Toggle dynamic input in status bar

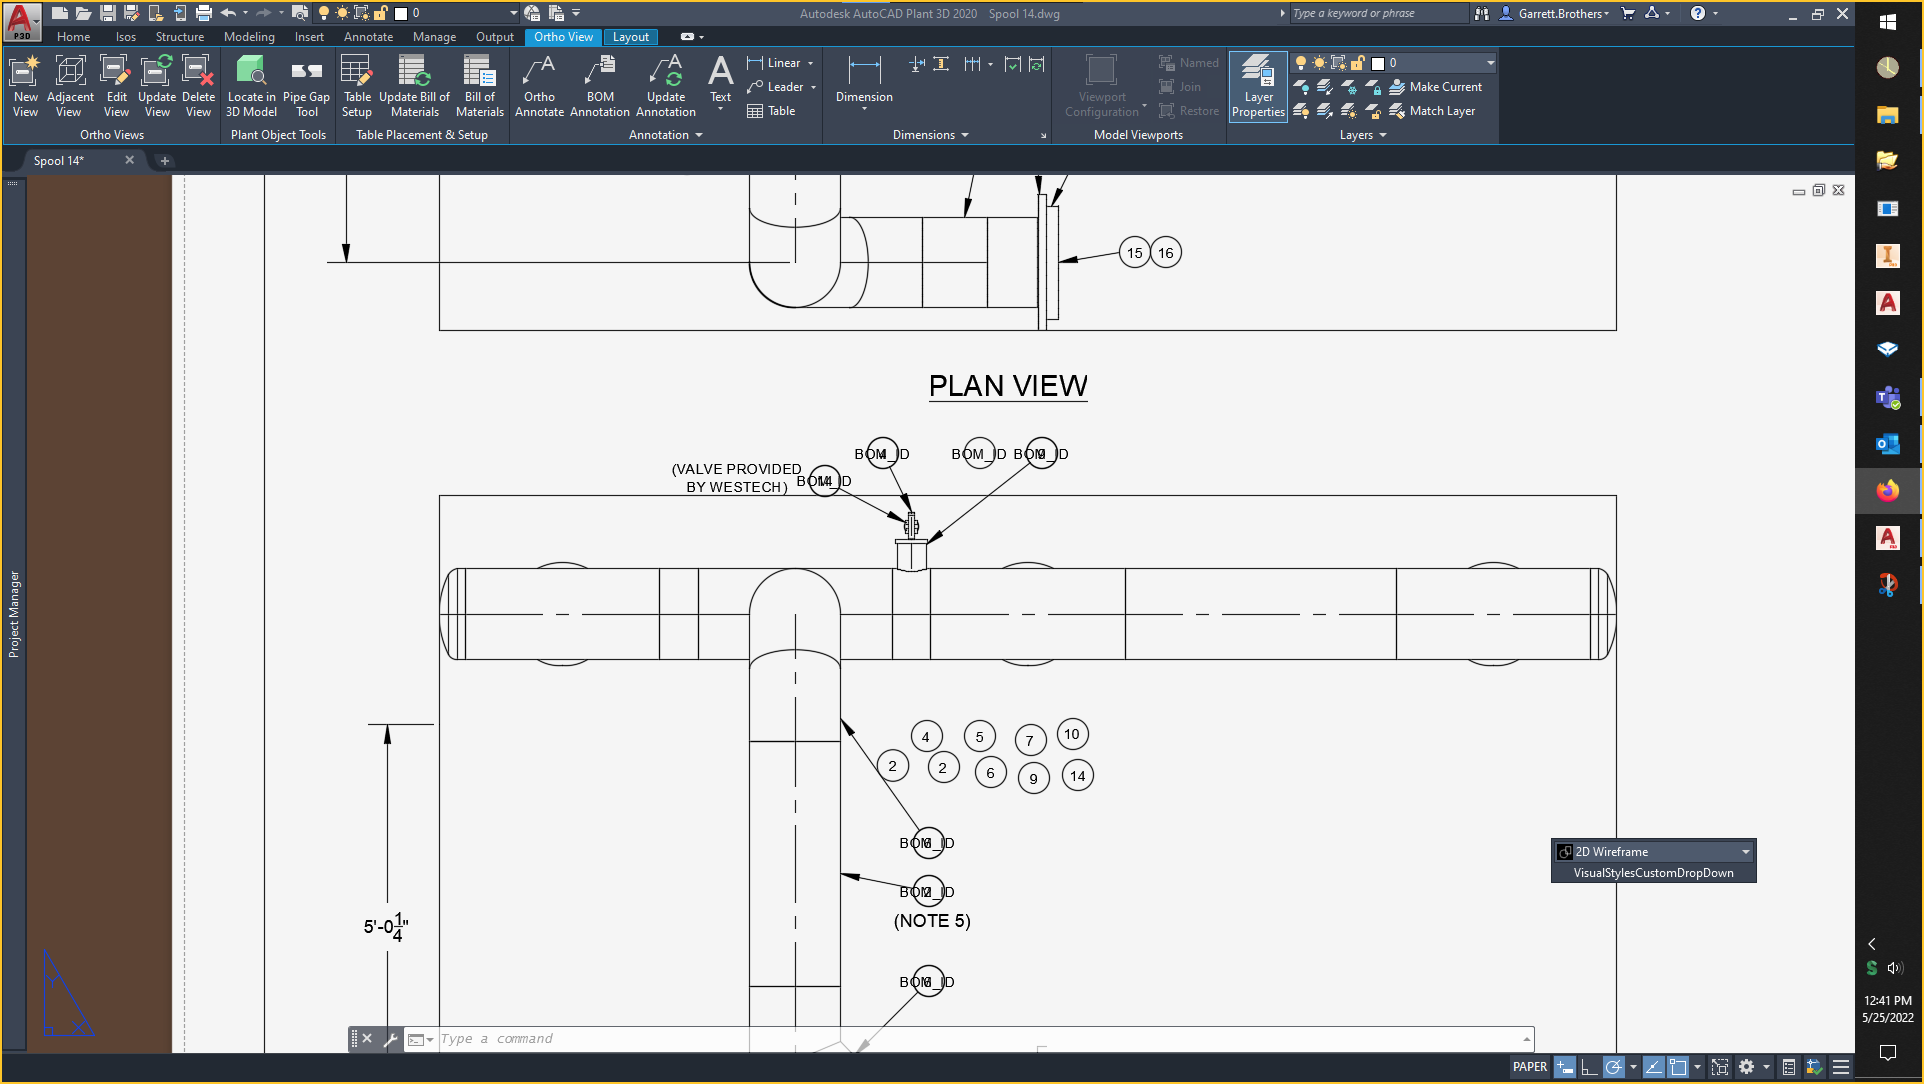(x=1564, y=1067)
